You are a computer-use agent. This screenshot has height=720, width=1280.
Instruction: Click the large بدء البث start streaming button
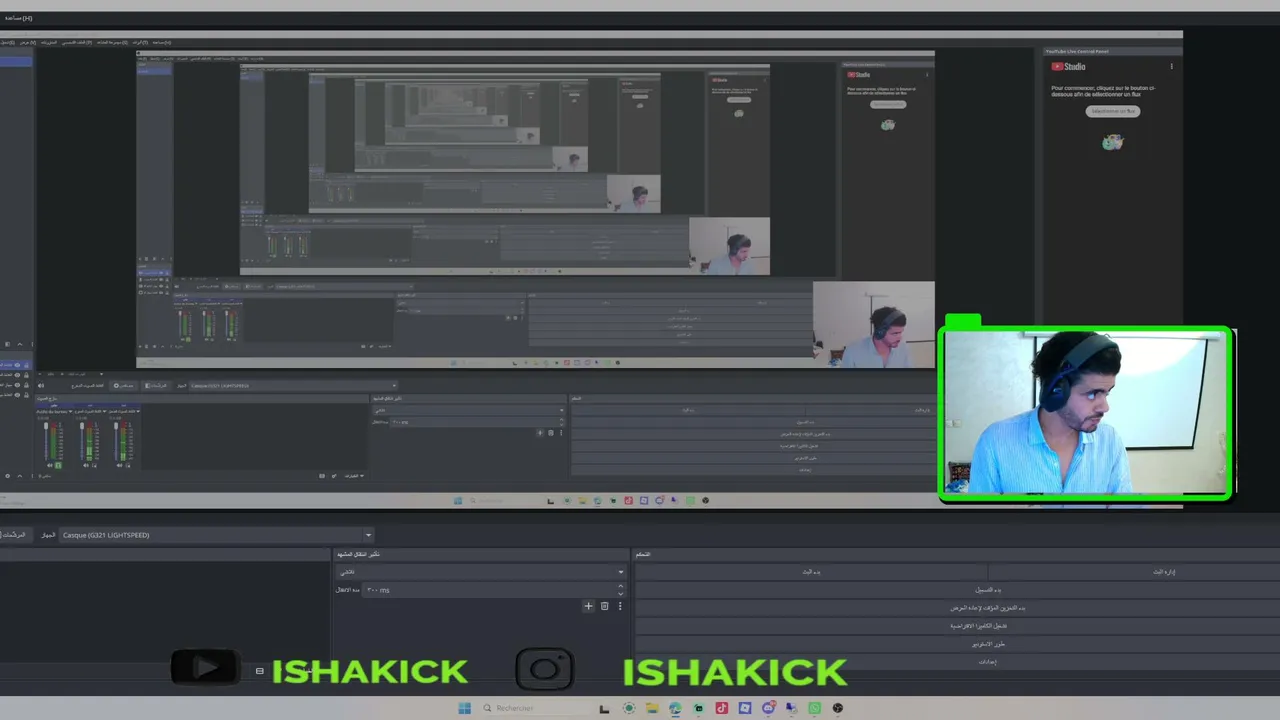click(811, 572)
